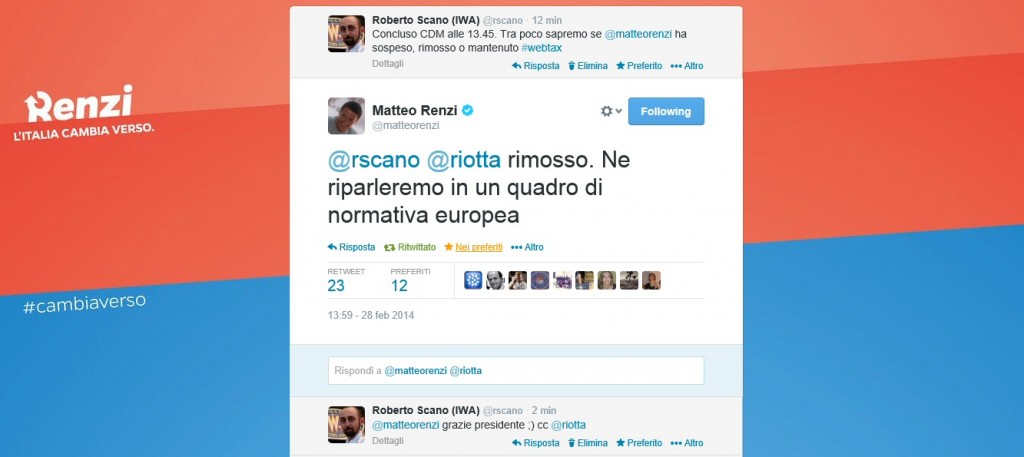Viewport: 1024px width, 457px height.
Task: Click the @rscano mention in main tweet
Action: point(374,160)
